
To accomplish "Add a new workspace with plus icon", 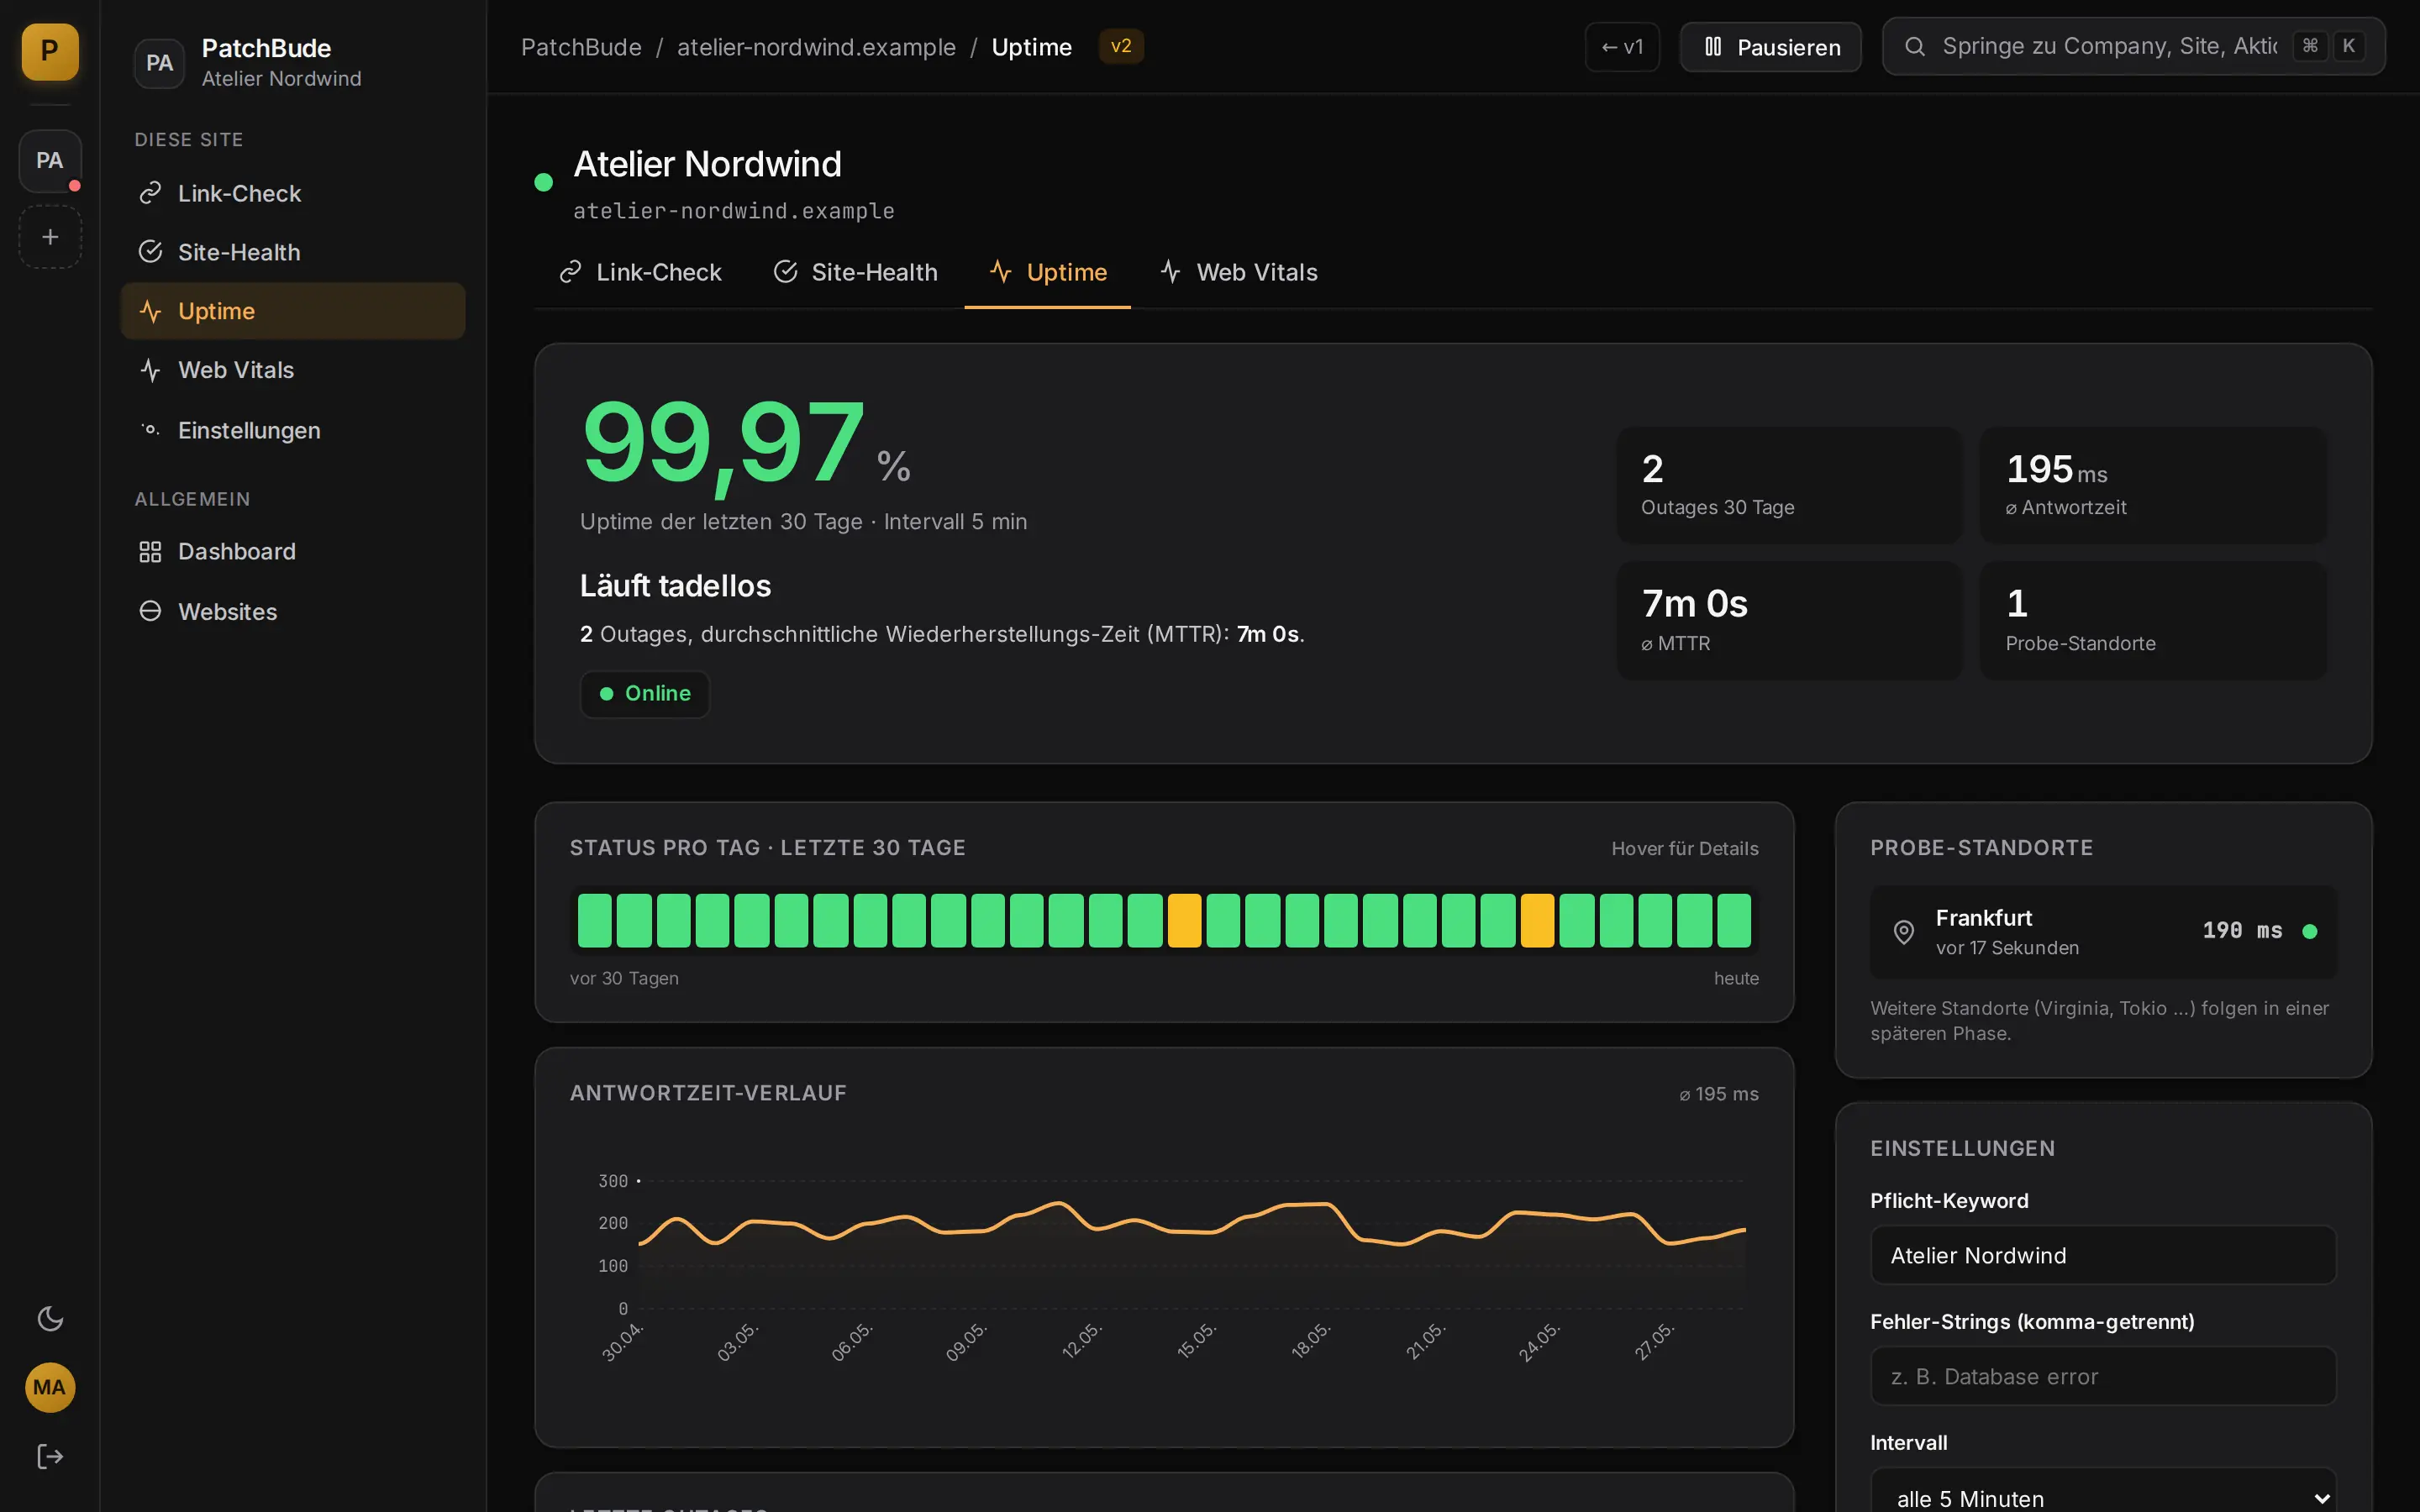I will (x=50, y=237).
